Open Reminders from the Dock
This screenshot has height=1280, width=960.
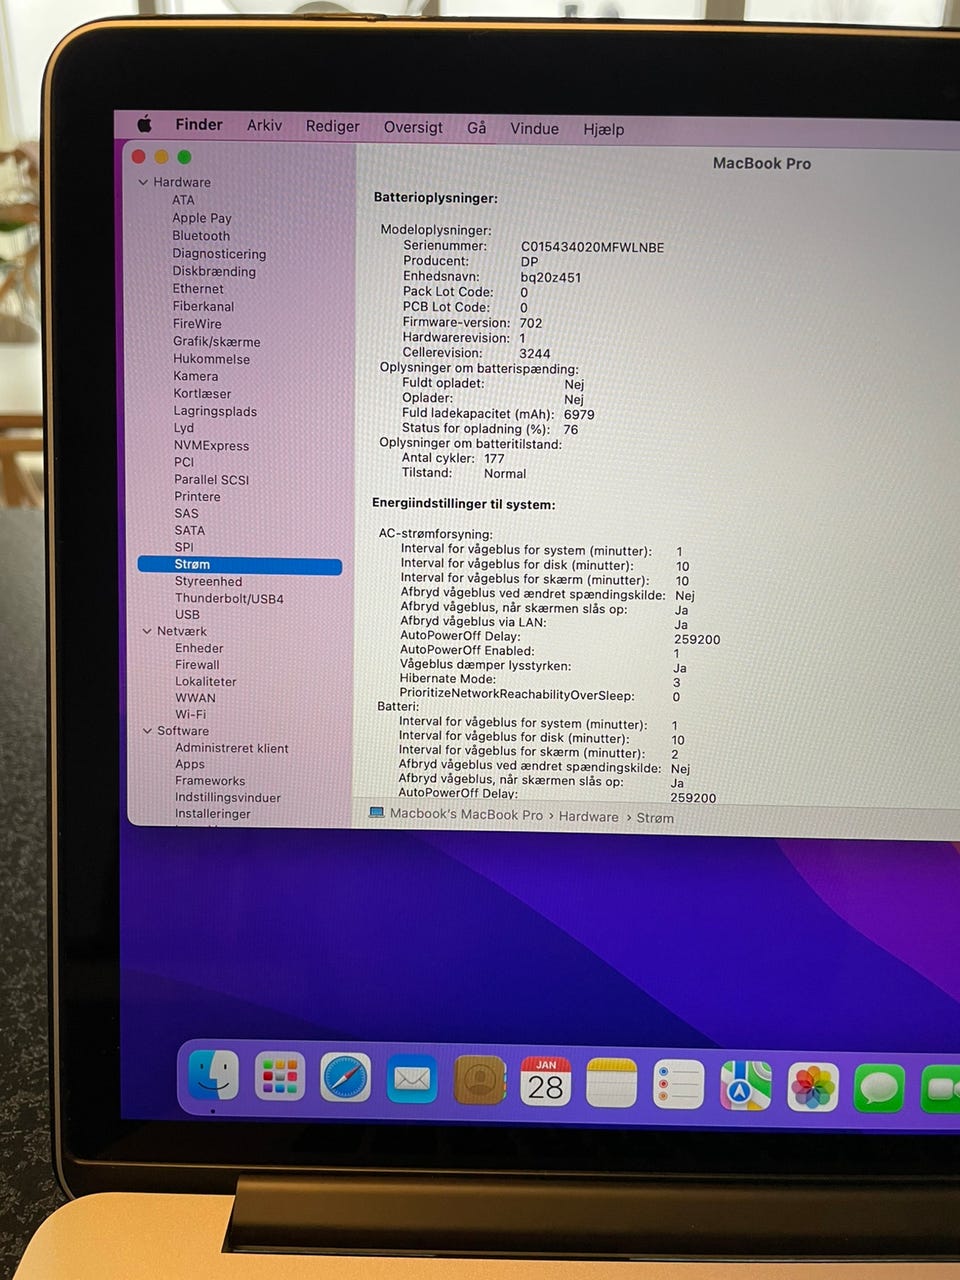coord(679,1085)
